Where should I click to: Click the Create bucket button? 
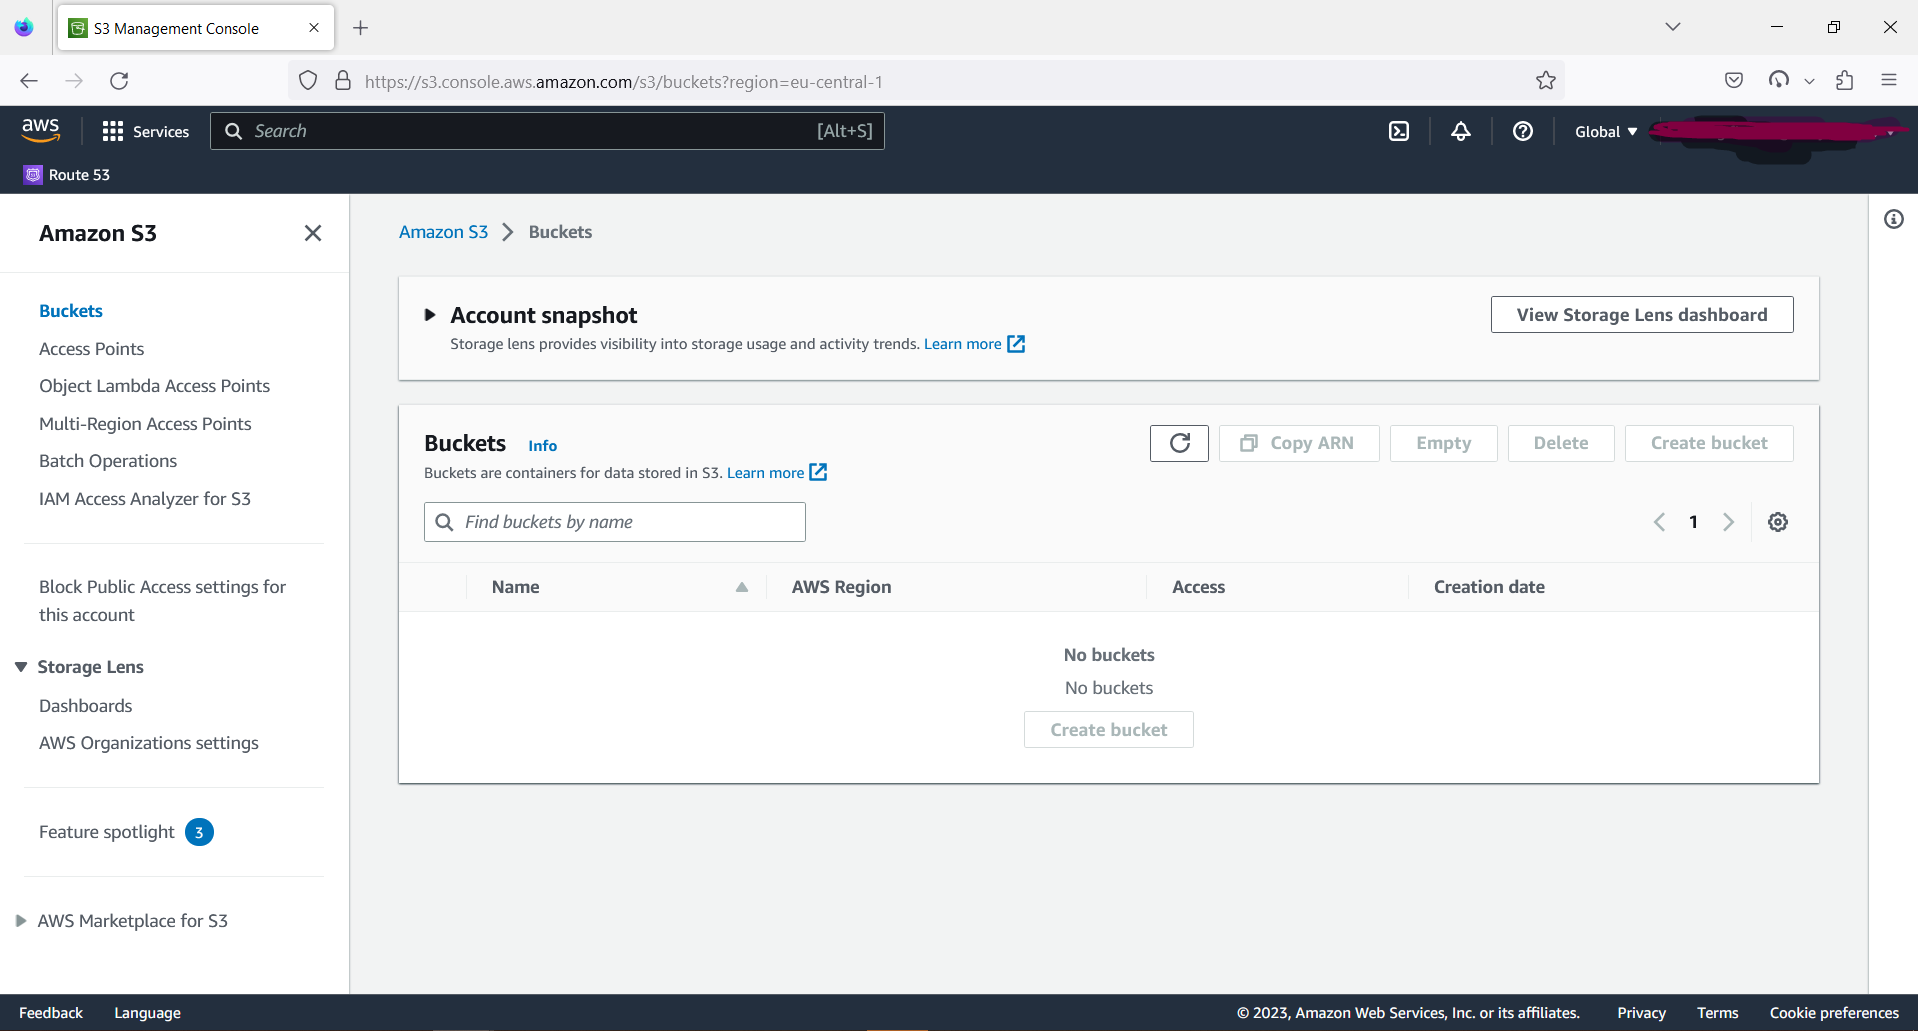click(x=1708, y=443)
